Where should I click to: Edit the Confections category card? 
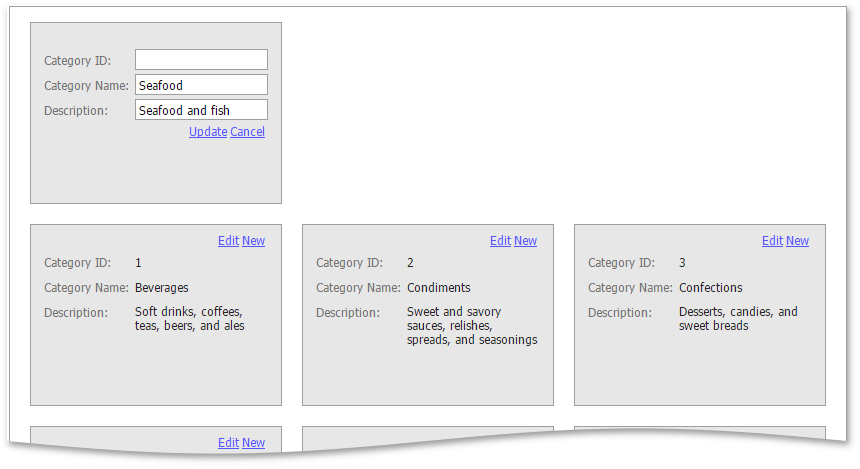pos(772,241)
